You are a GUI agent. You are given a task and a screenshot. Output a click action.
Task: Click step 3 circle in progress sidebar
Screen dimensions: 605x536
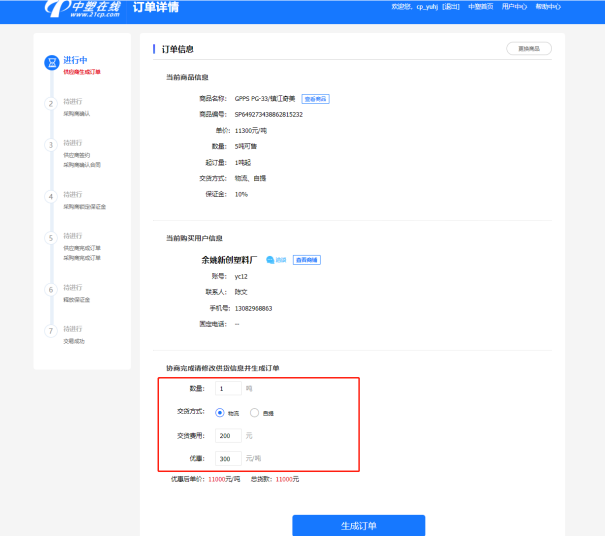51,145
